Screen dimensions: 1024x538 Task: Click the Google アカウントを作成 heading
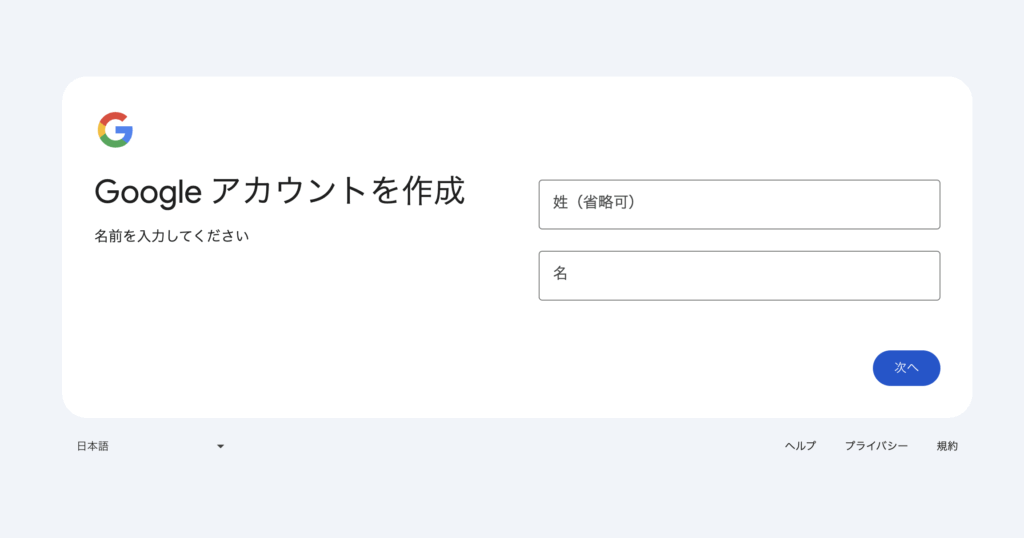tap(279, 190)
